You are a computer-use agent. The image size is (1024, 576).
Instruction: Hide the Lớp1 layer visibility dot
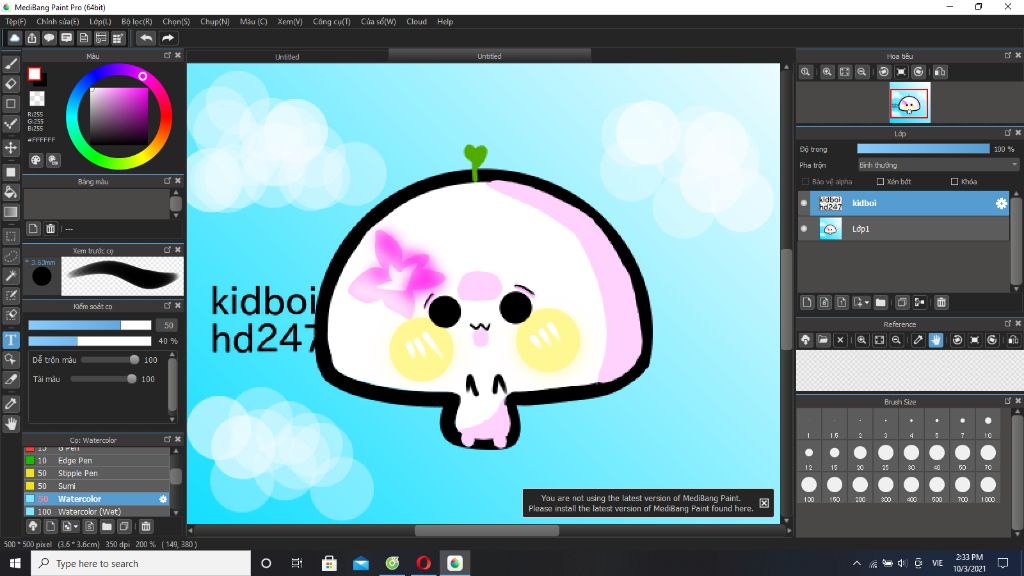[x=804, y=229]
